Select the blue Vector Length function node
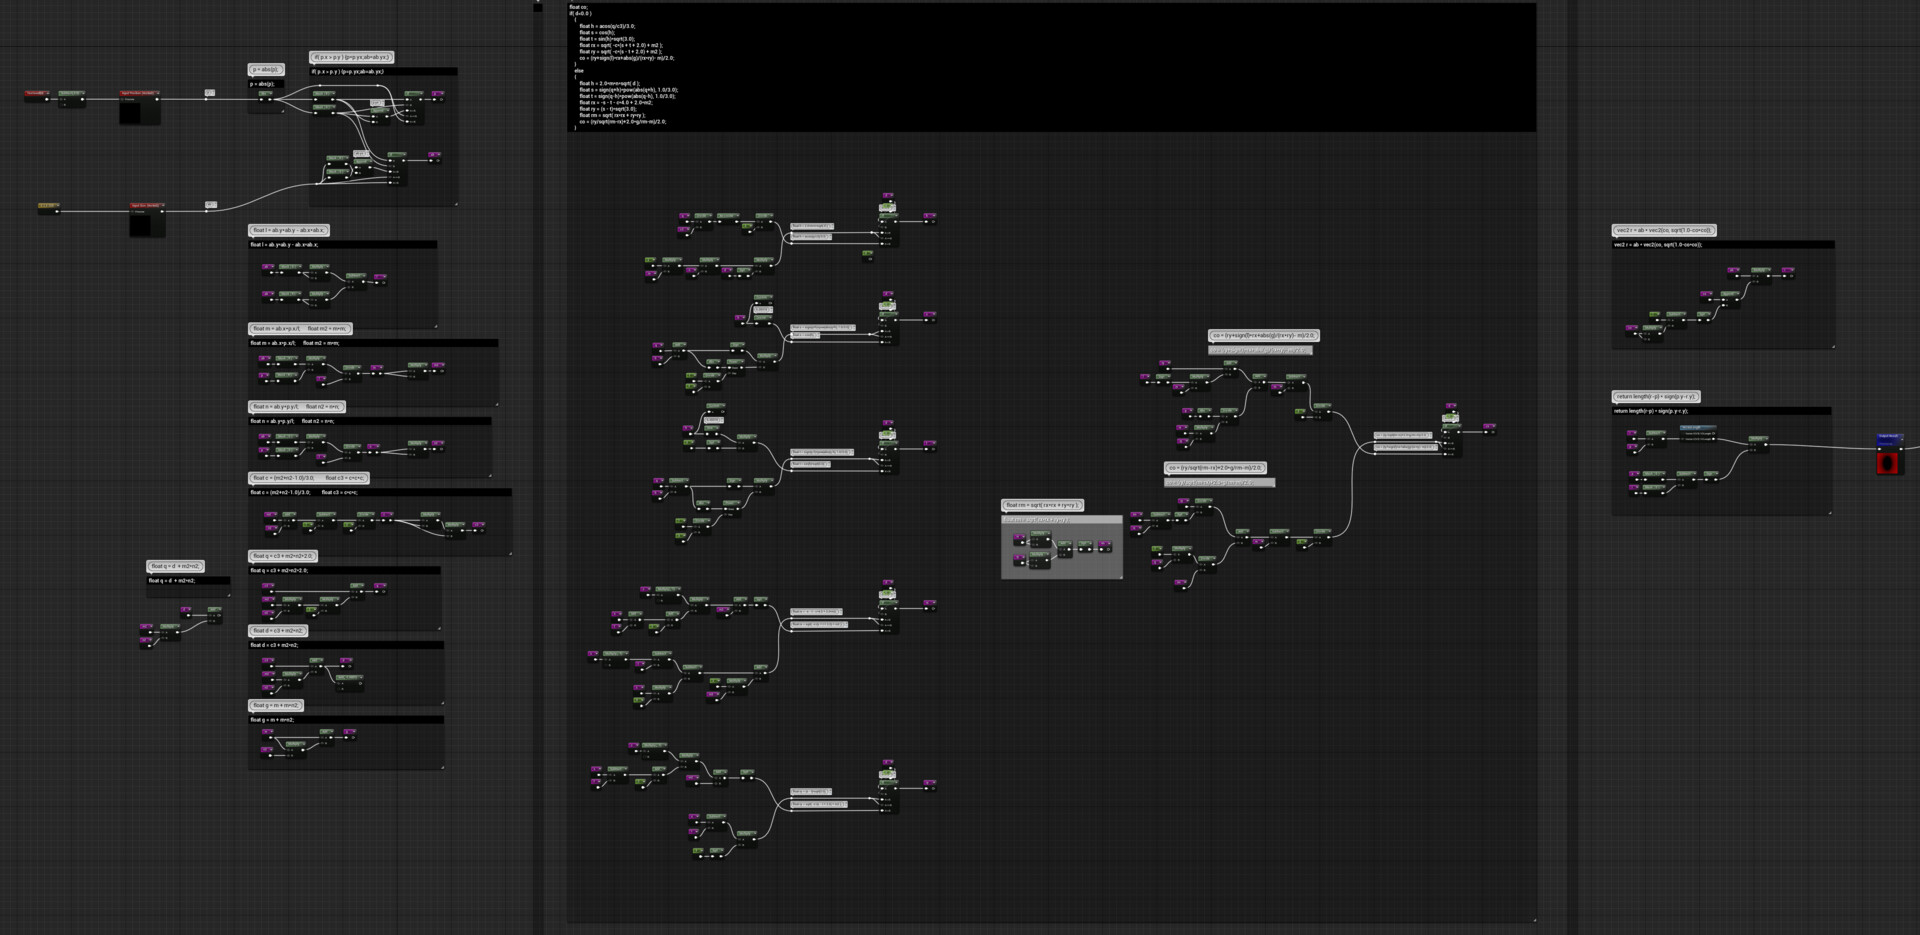Viewport: 1920px width, 935px height. pos(1698,427)
